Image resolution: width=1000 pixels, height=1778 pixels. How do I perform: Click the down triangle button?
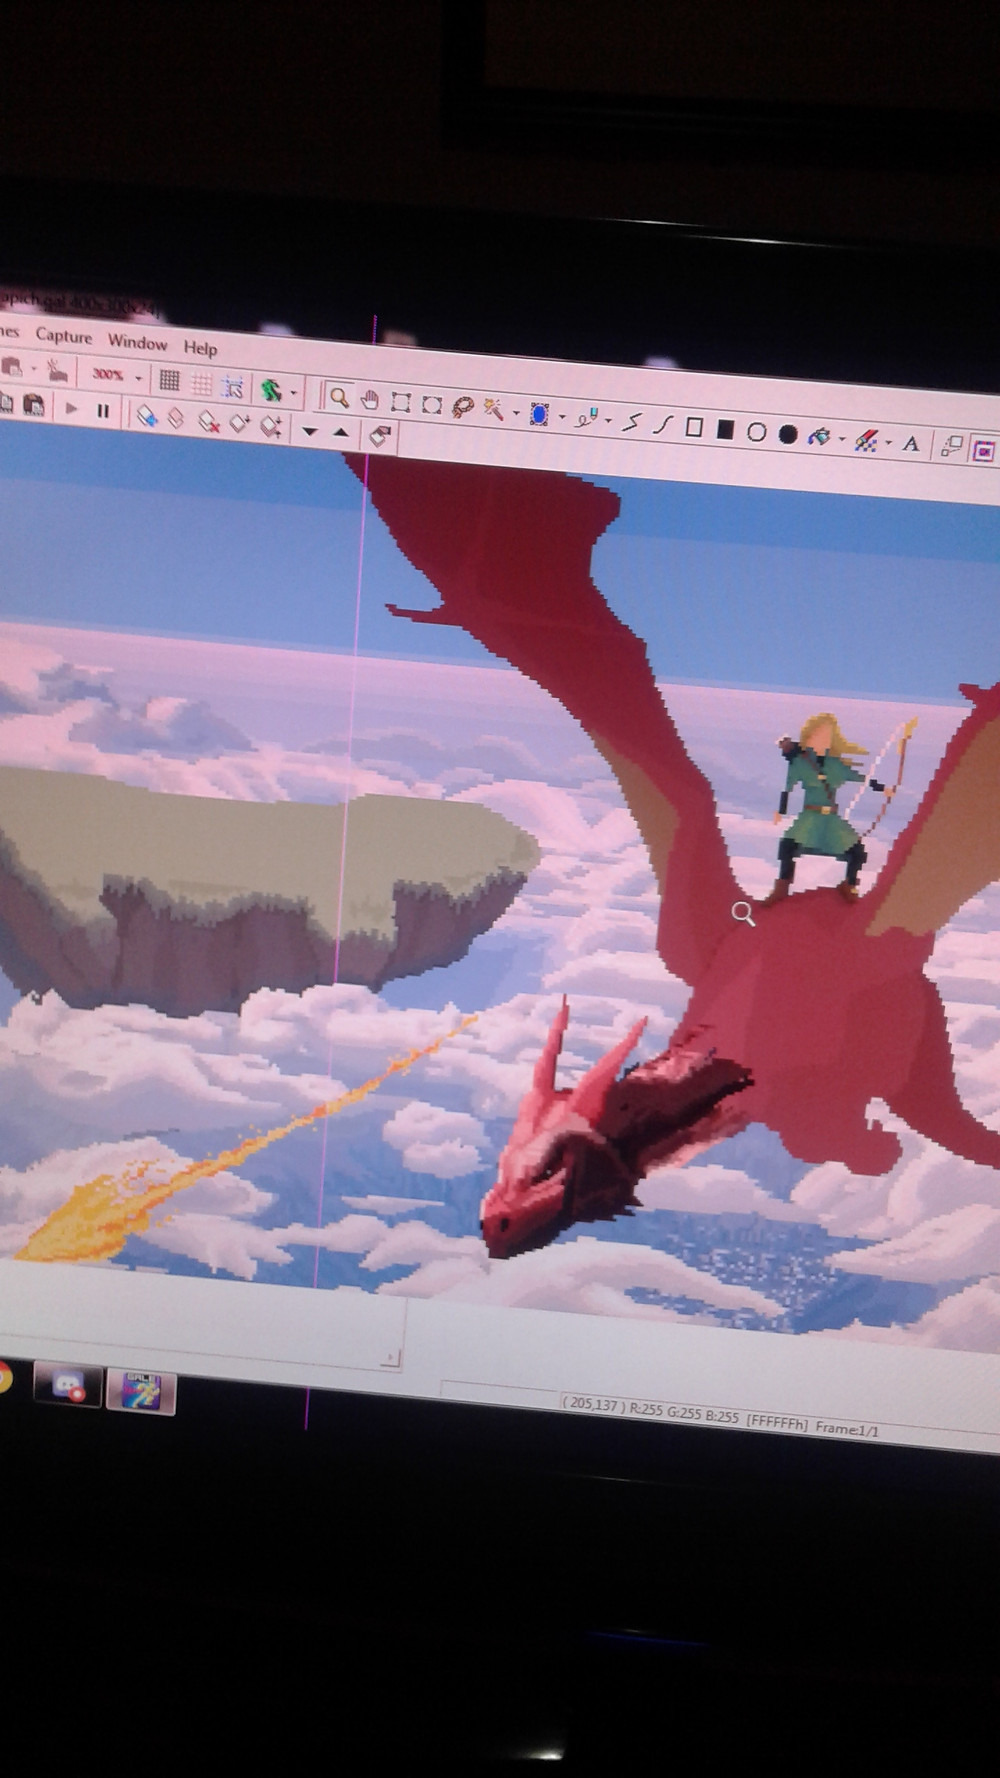tap(310, 431)
